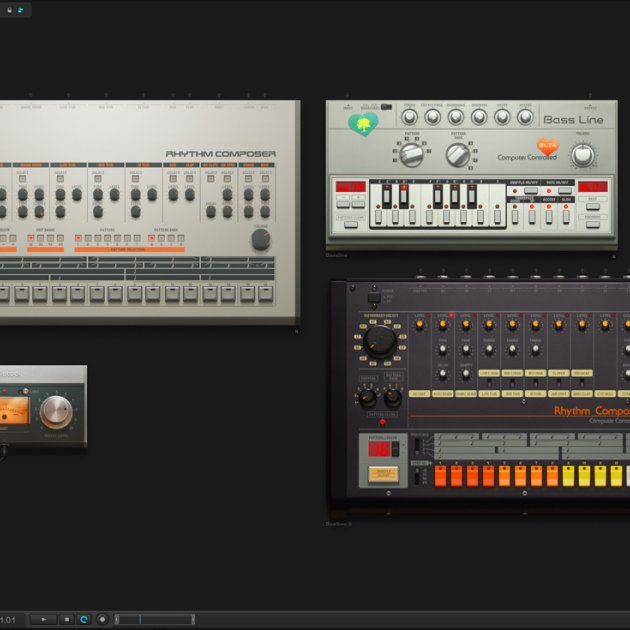Click the round Volume knob on white Rhythm Composer

(x=261, y=240)
